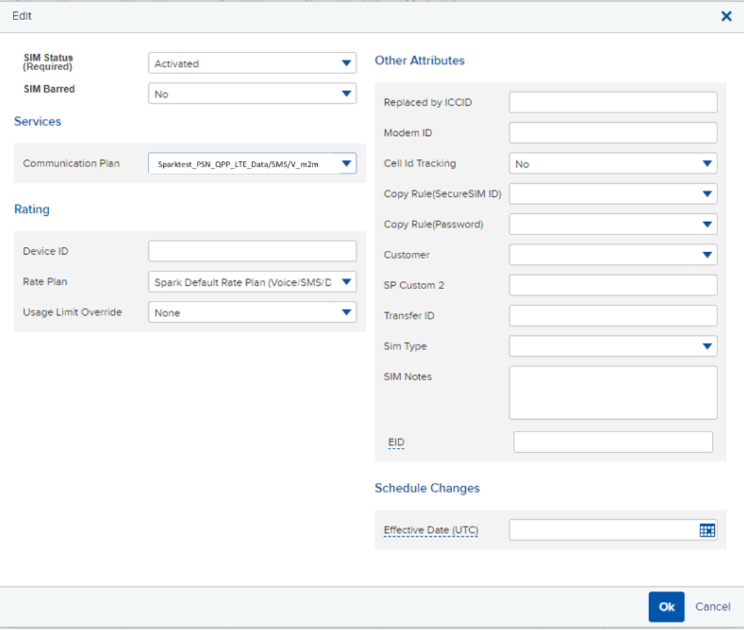Click into the Device ID field
This screenshot has height=630, width=744.
[252, 251]
